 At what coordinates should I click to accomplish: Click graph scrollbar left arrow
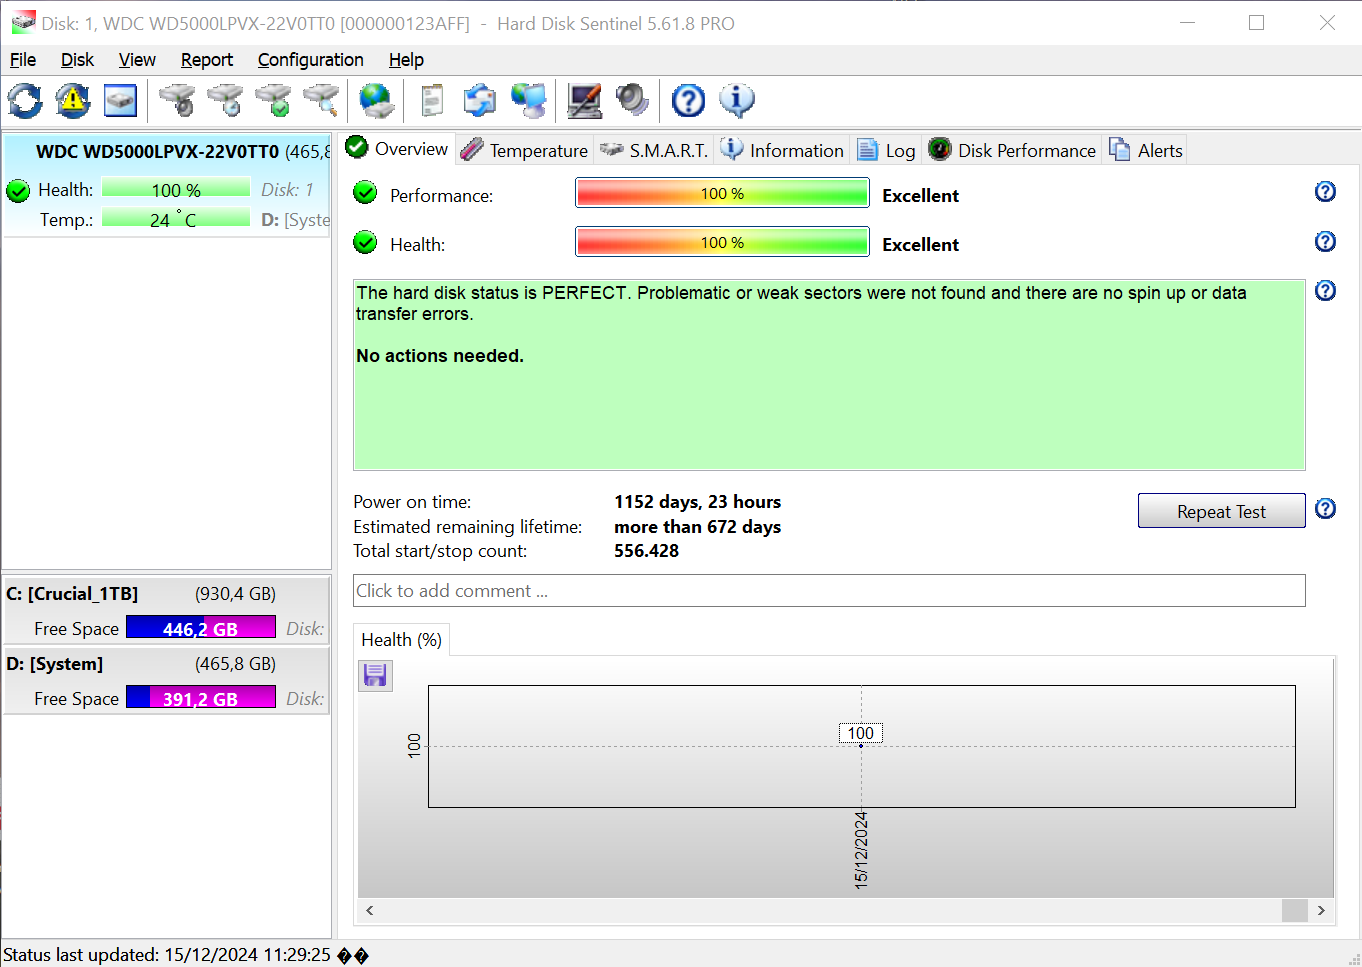(370, 910)
